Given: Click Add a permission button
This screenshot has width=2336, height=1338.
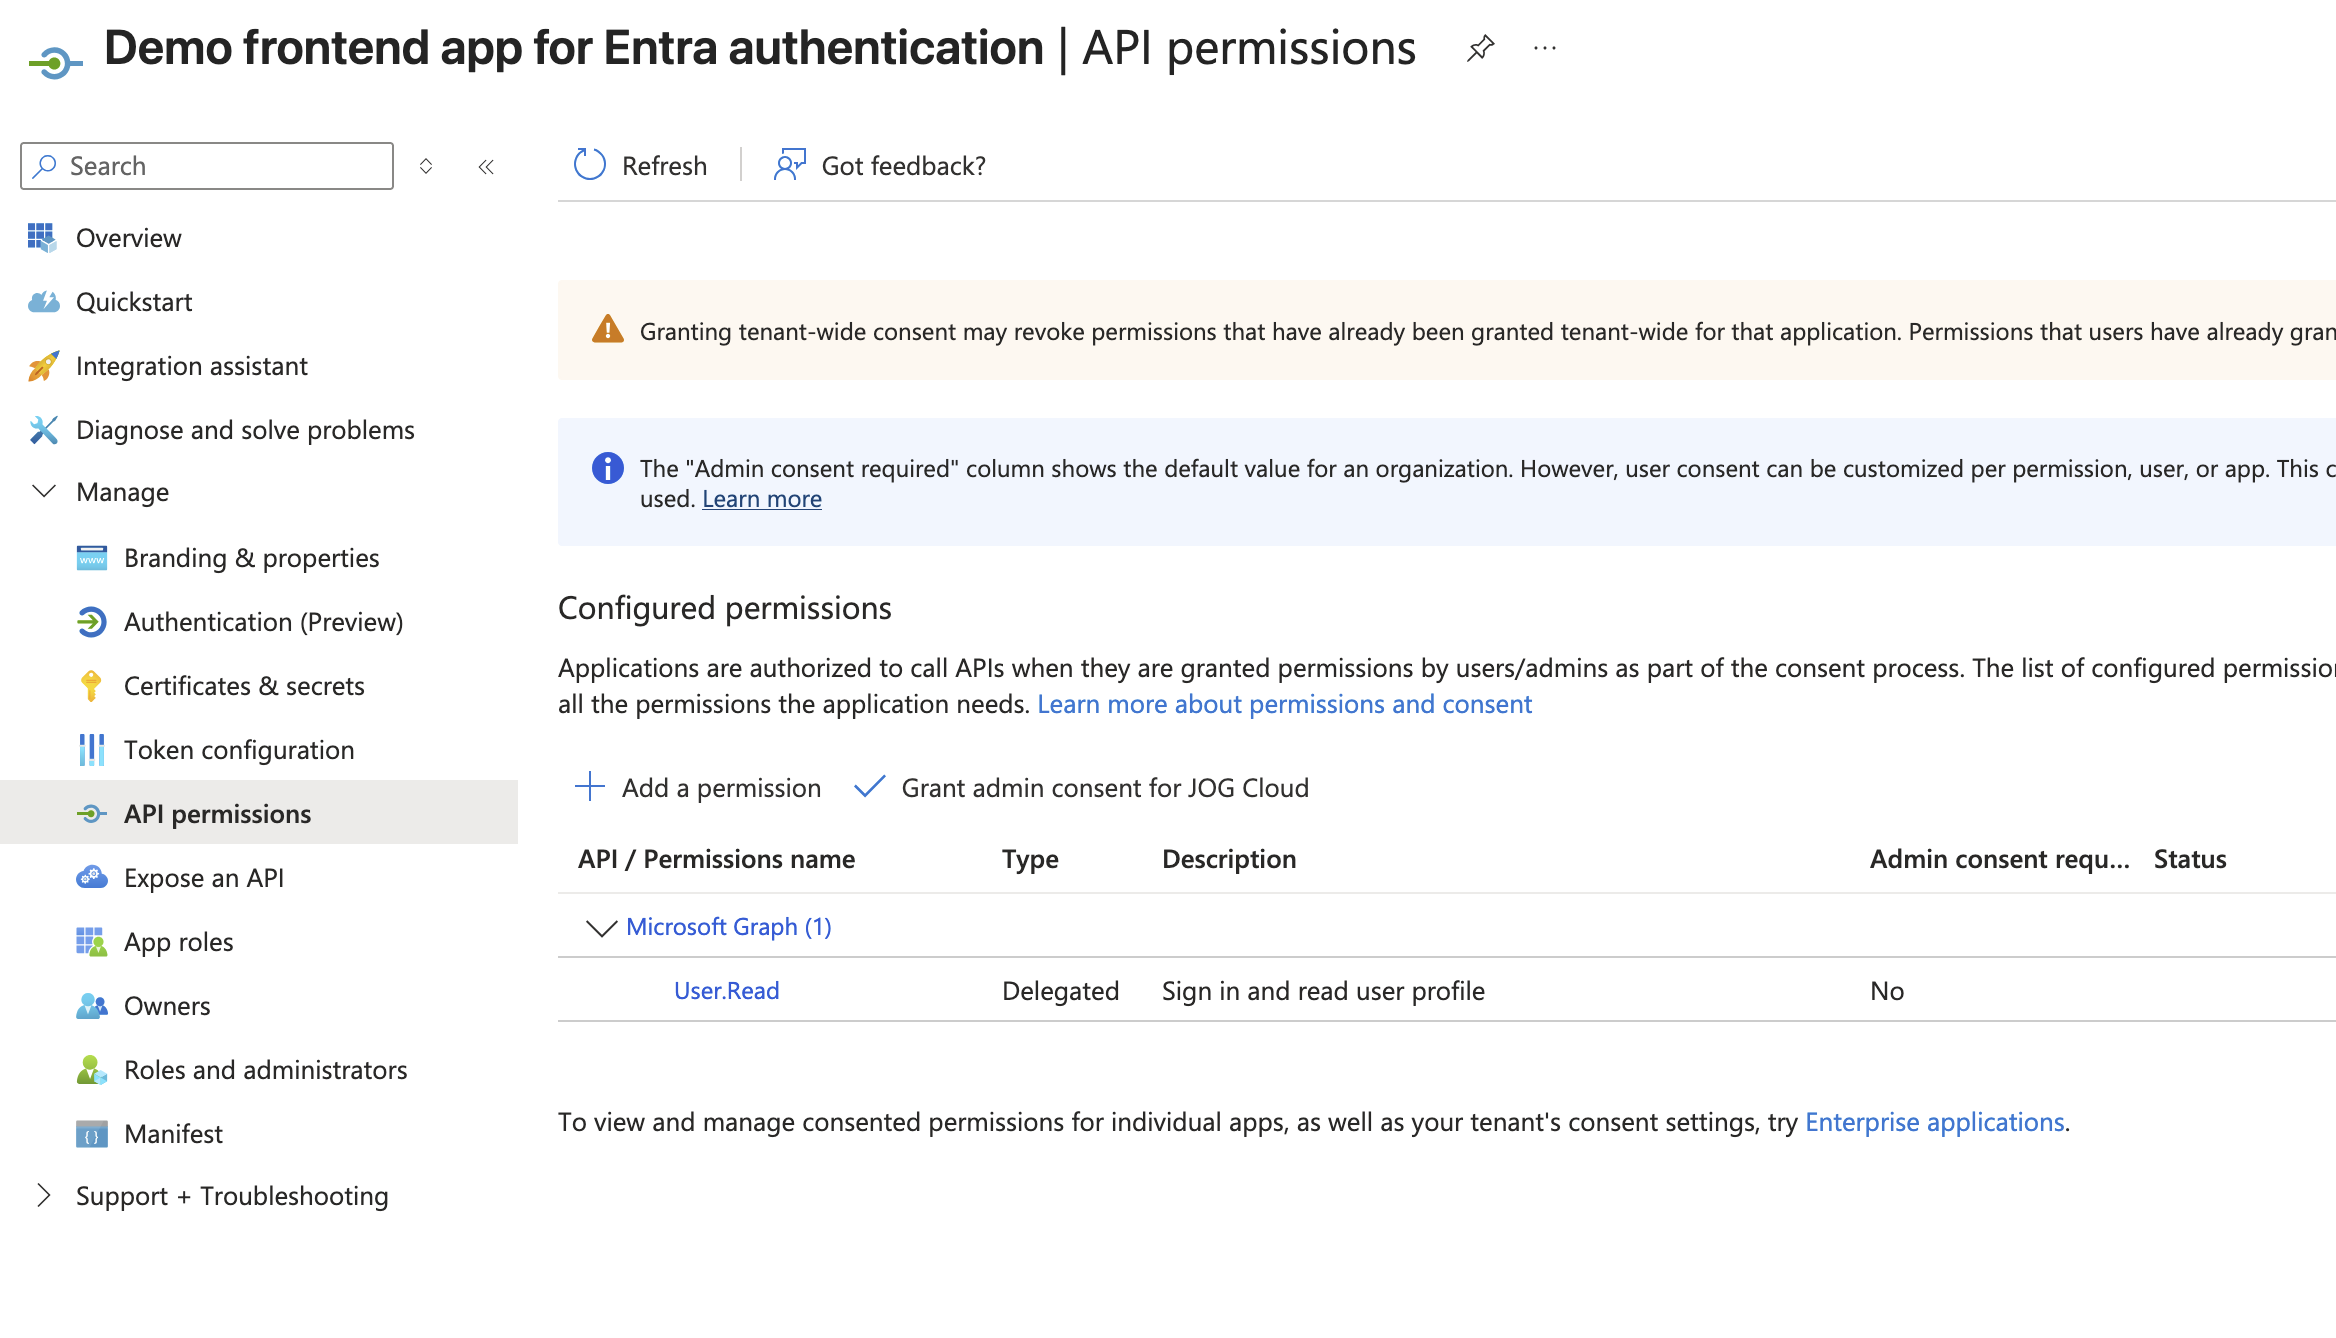Looking at the screenshot, I should click(x=698, y=788).
